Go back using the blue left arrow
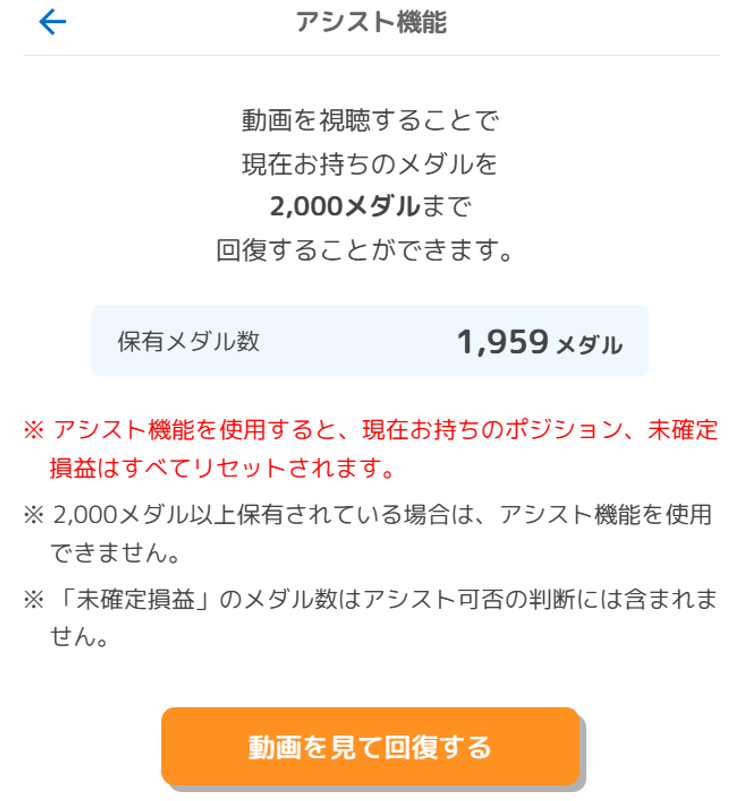 click(52, 23)
